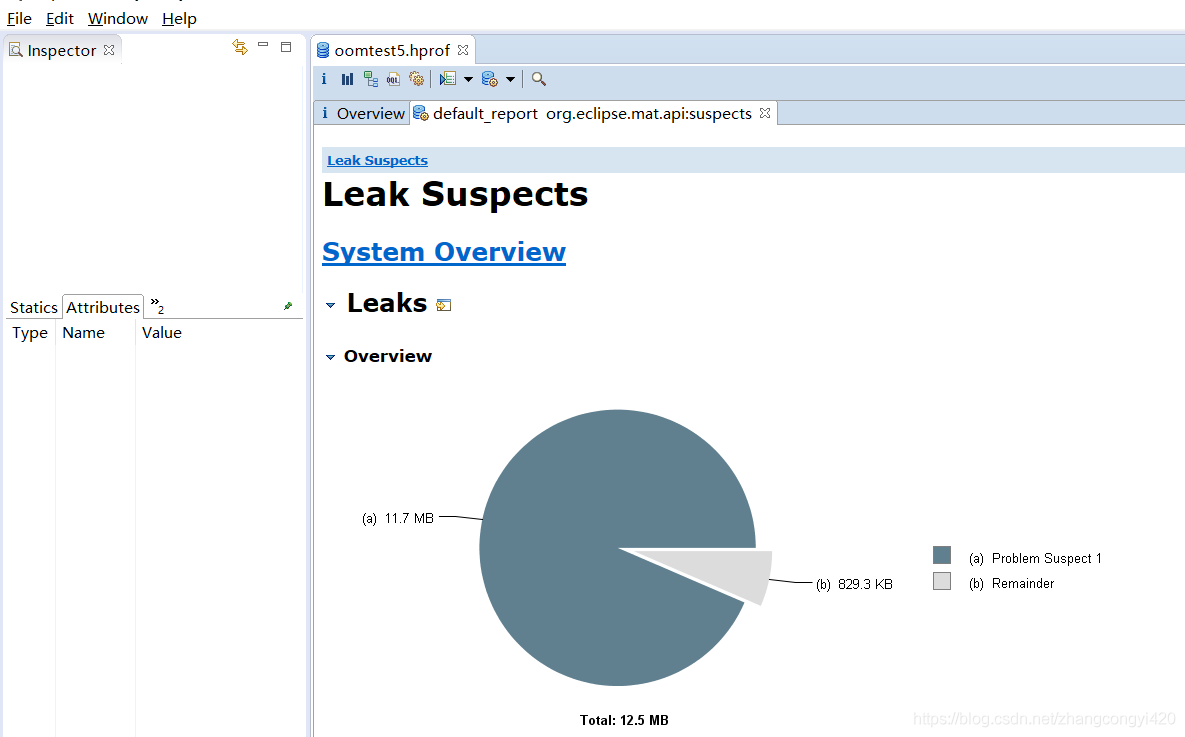Expand the query browser dropdown arrow
The width and height of the screenshot is (1185, 737).
[x=510, y=79]
